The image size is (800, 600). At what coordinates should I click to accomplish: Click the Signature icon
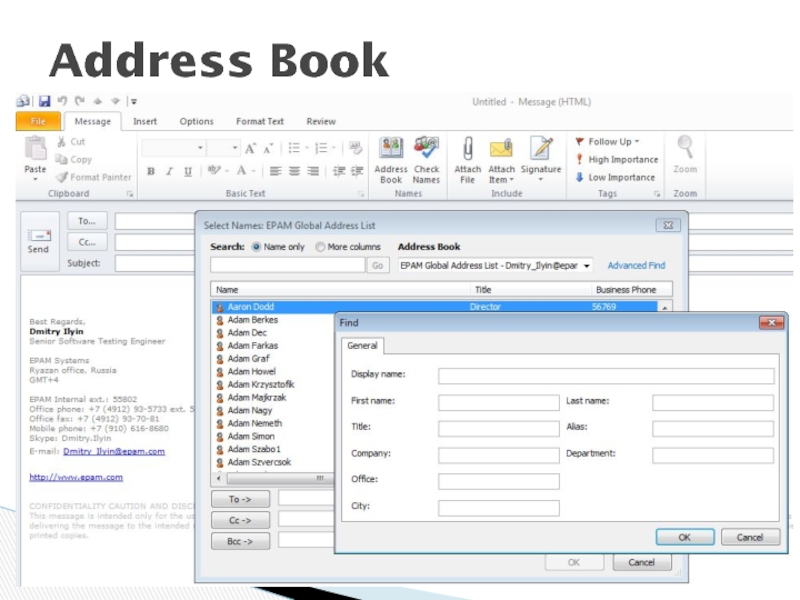pos(541,150)
